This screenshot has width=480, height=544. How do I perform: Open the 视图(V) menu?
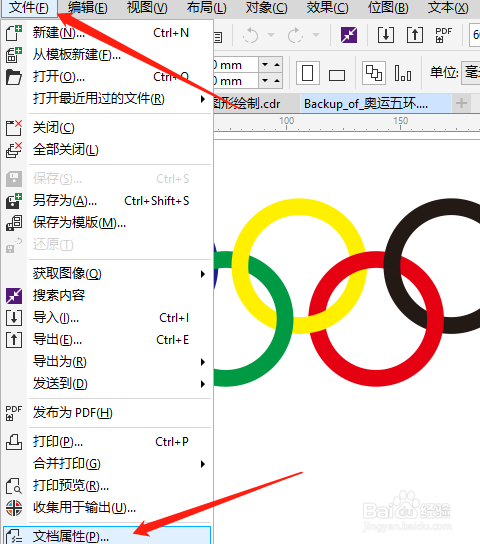[x=147, y=8]
